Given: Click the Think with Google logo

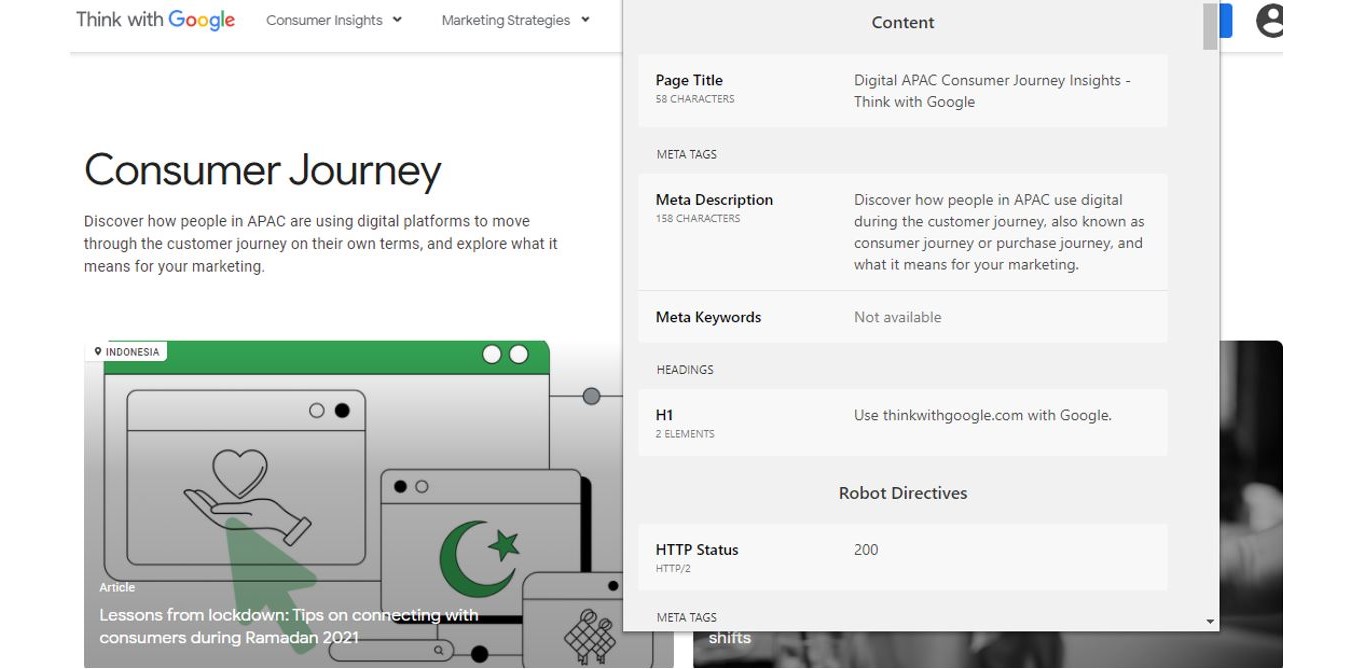Looking at the screenshot, I should pyautogui.click(x=155, y=19).
